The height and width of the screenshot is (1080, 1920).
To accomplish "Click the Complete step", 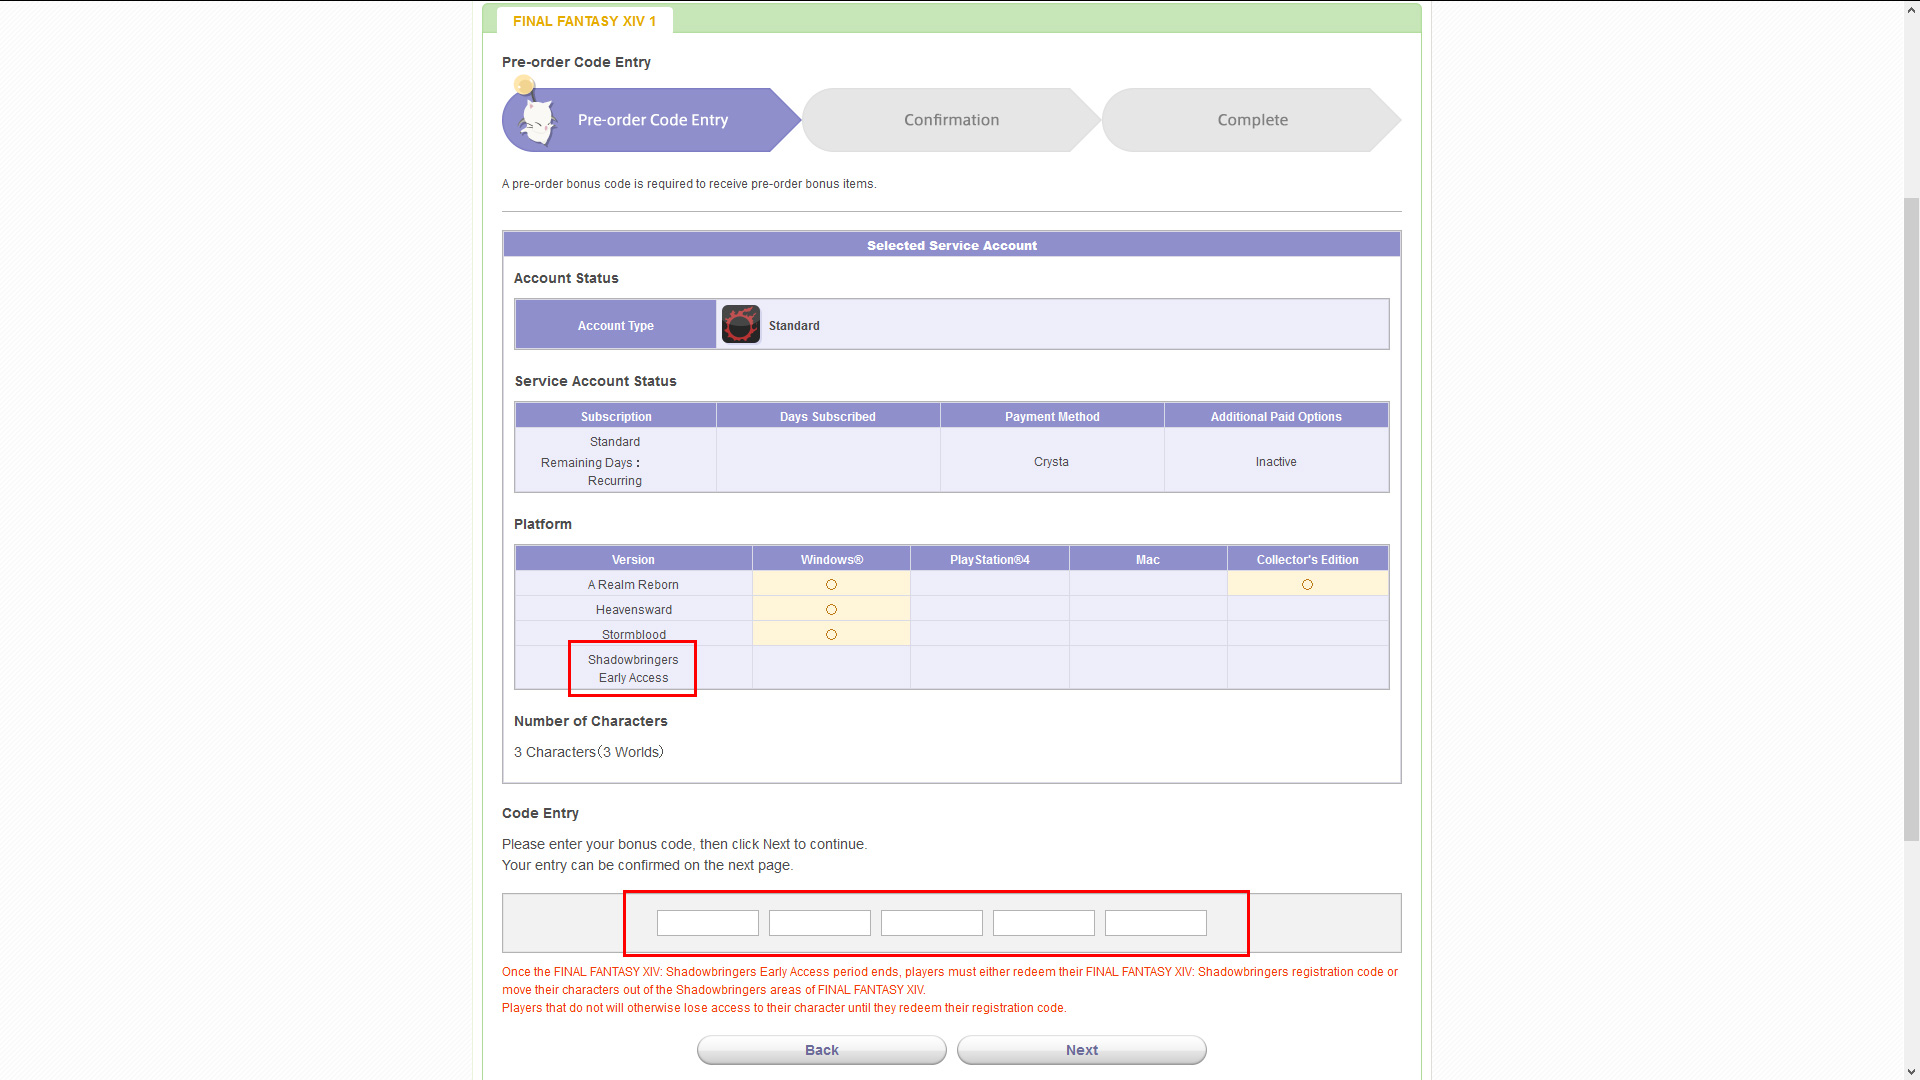I will click(1252, 120).
